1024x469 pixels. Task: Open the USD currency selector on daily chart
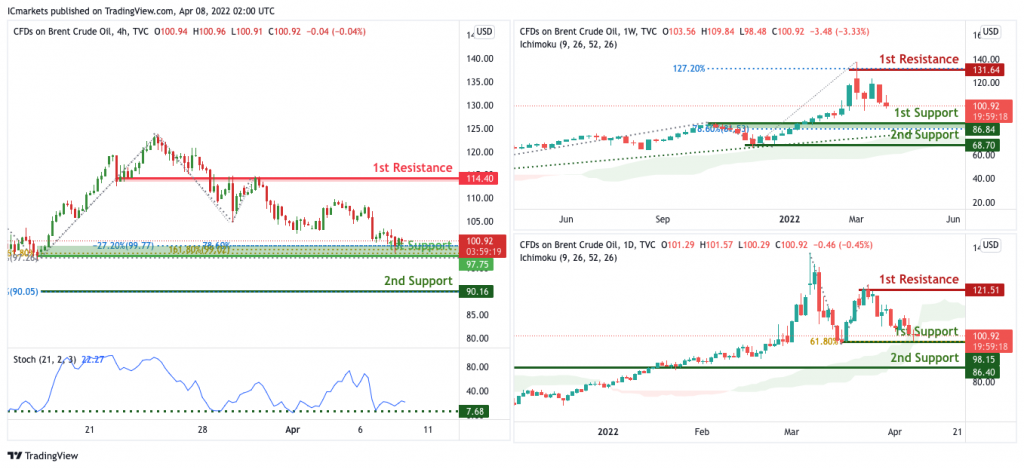991,246
